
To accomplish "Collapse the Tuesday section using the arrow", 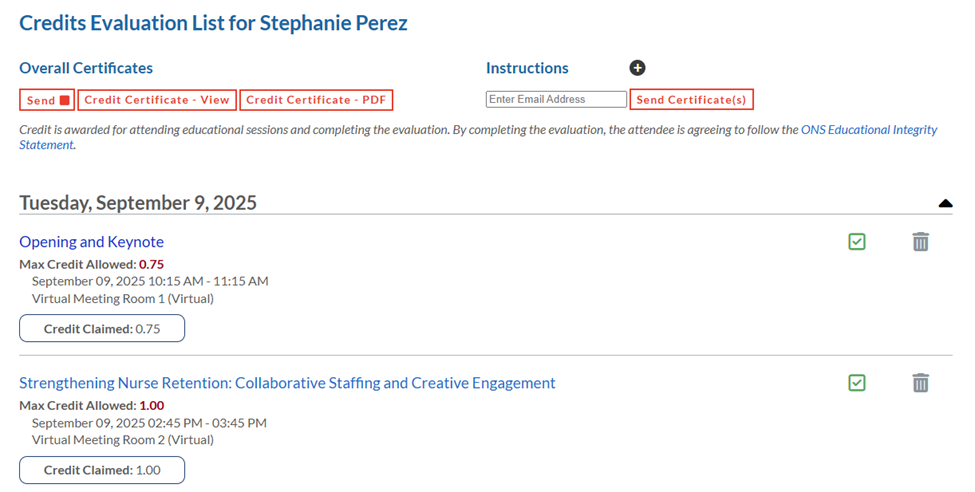I will click(945, 204).
